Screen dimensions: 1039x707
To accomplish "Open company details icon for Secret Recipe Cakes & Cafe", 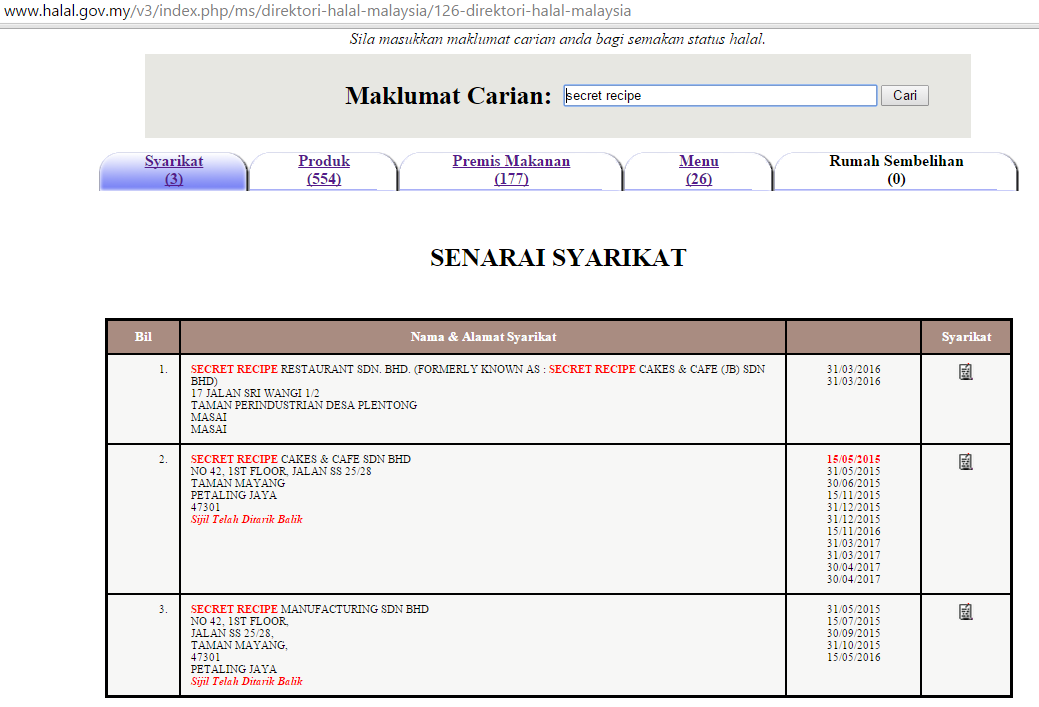I will (x=965, y=462).
